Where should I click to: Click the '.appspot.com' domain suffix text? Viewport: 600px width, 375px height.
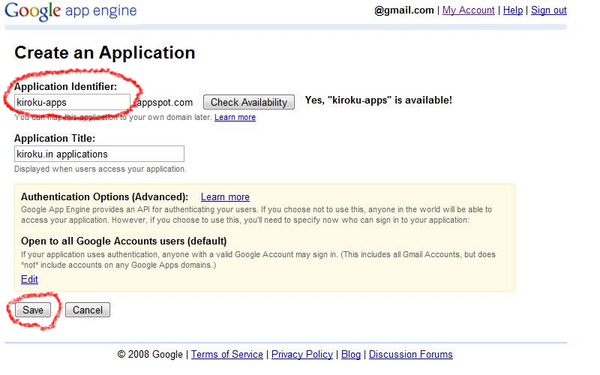[164, 103]
